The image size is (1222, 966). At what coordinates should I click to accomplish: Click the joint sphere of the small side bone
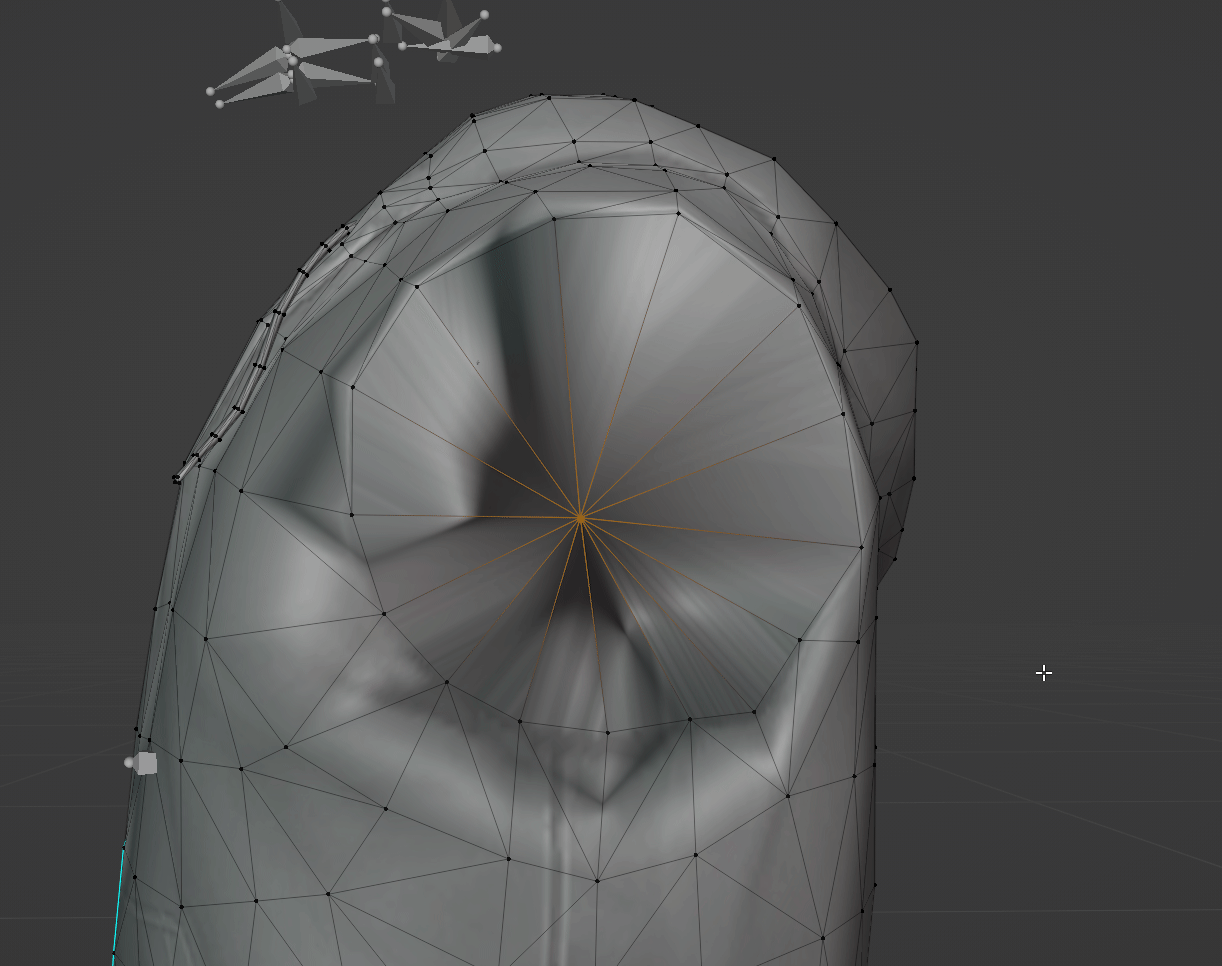[130, 763]
